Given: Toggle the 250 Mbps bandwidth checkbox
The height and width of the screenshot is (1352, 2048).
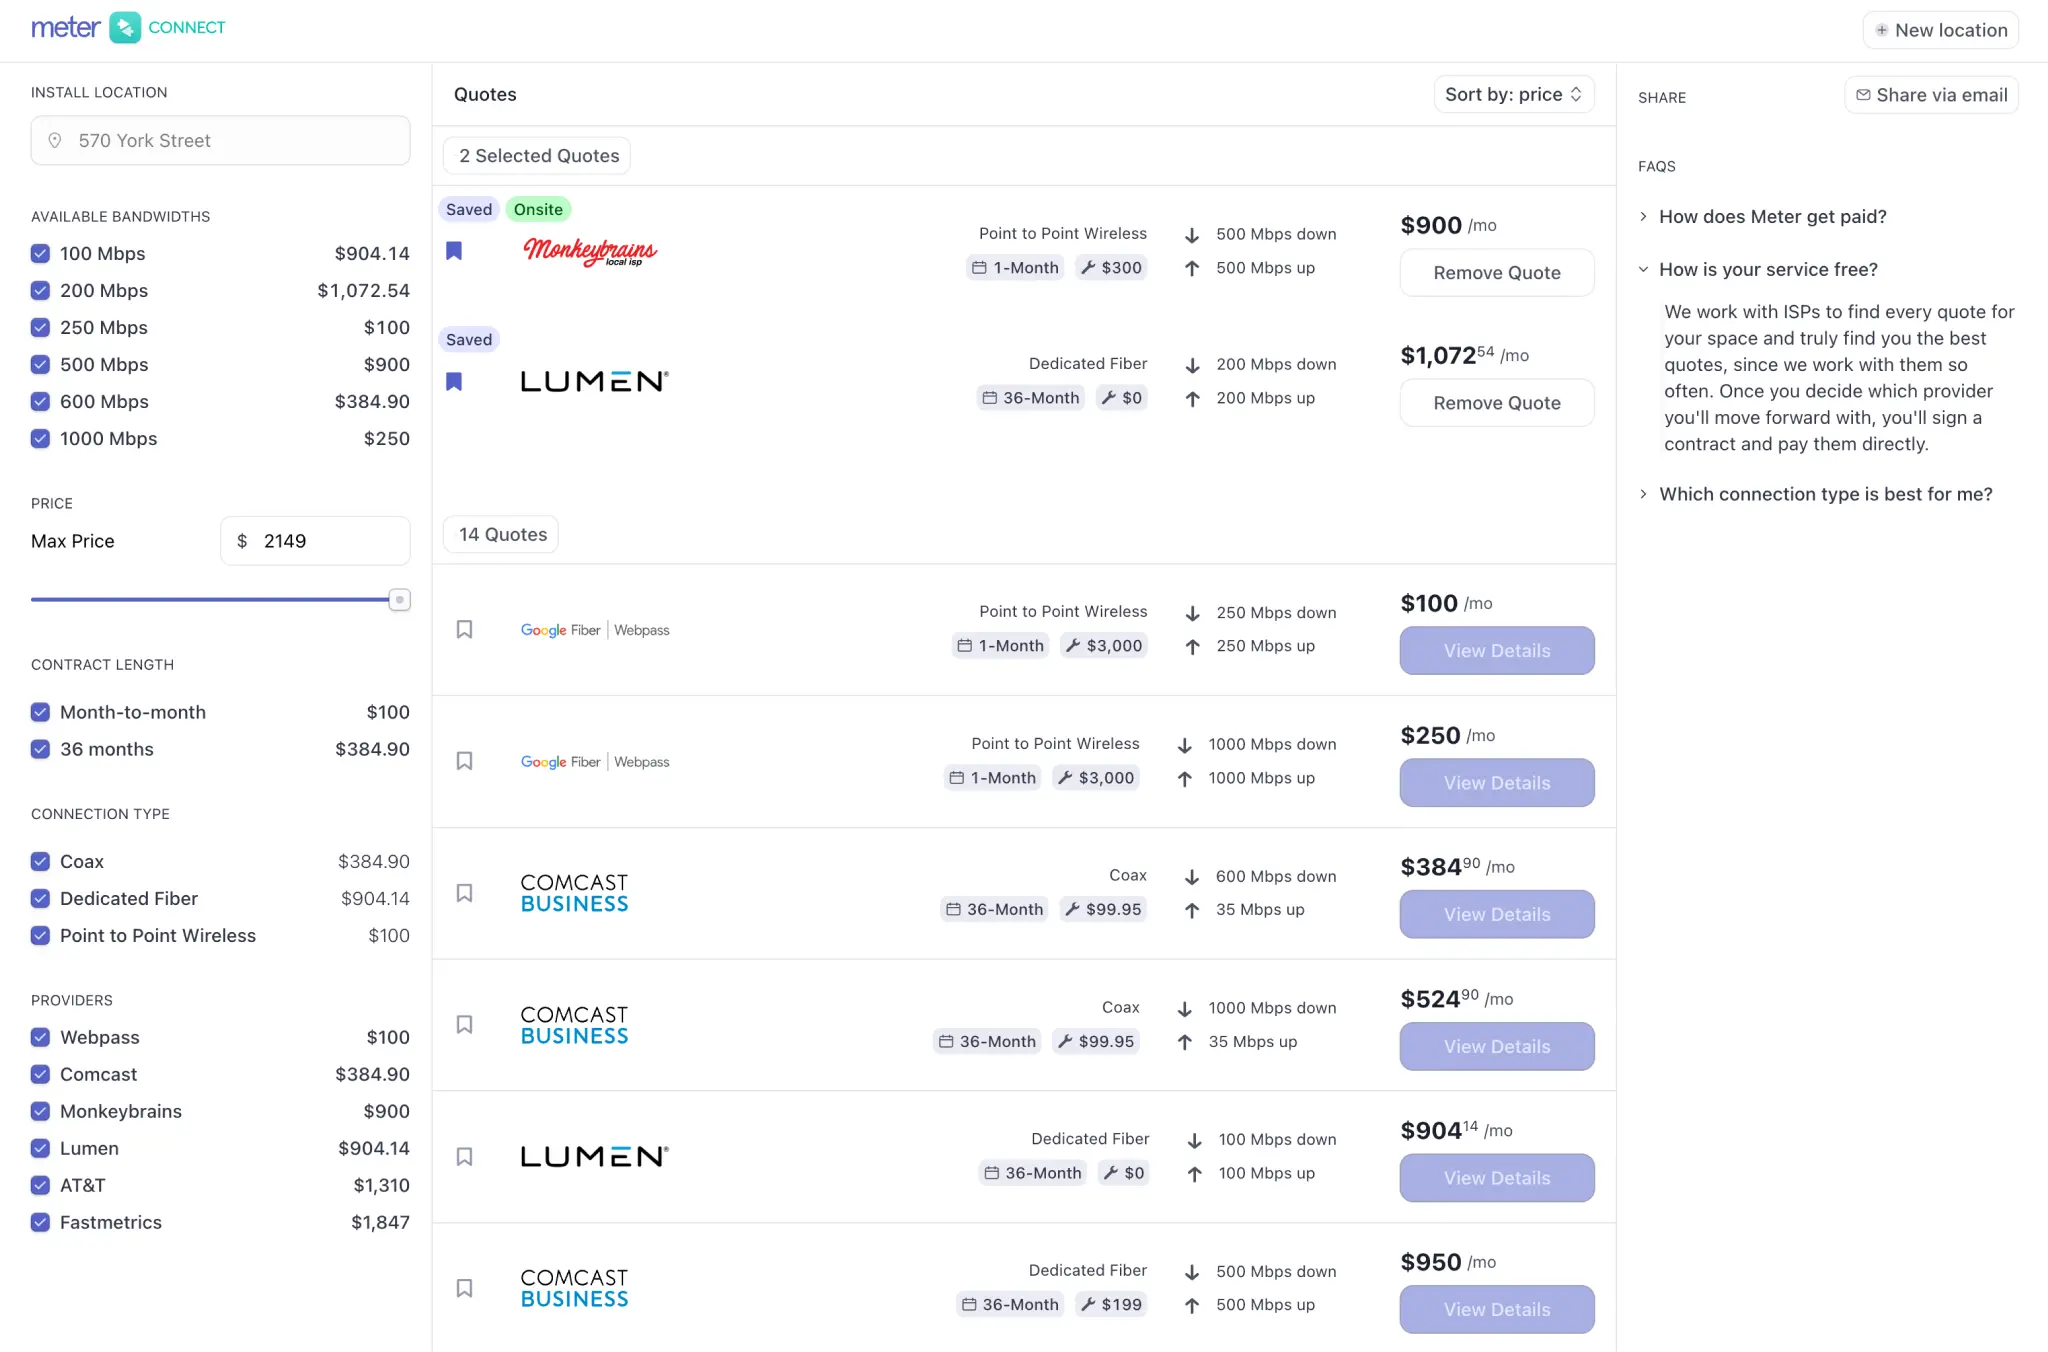Looking at the screenshot, I should pos(40,327).
